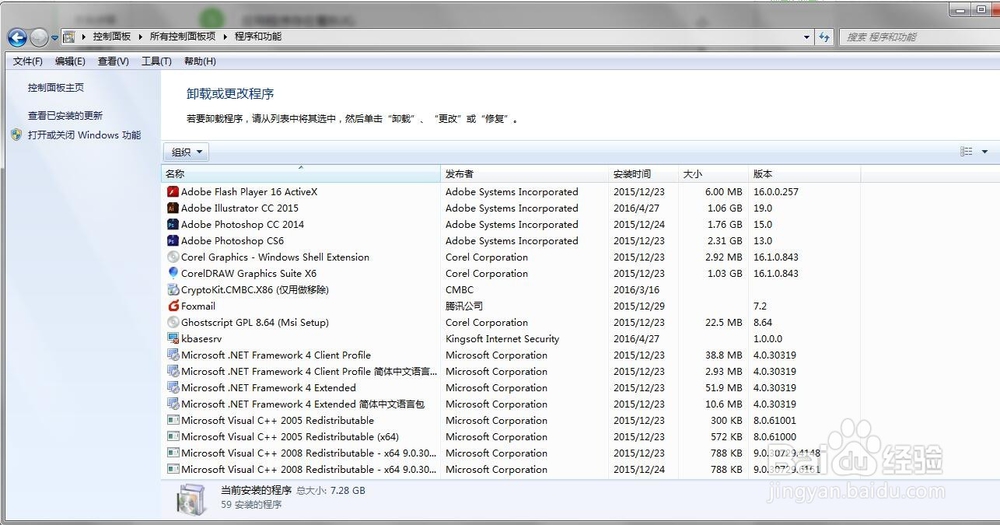Sort by the 安装时间 column header
1000x525 pixels.
[643, 174]
